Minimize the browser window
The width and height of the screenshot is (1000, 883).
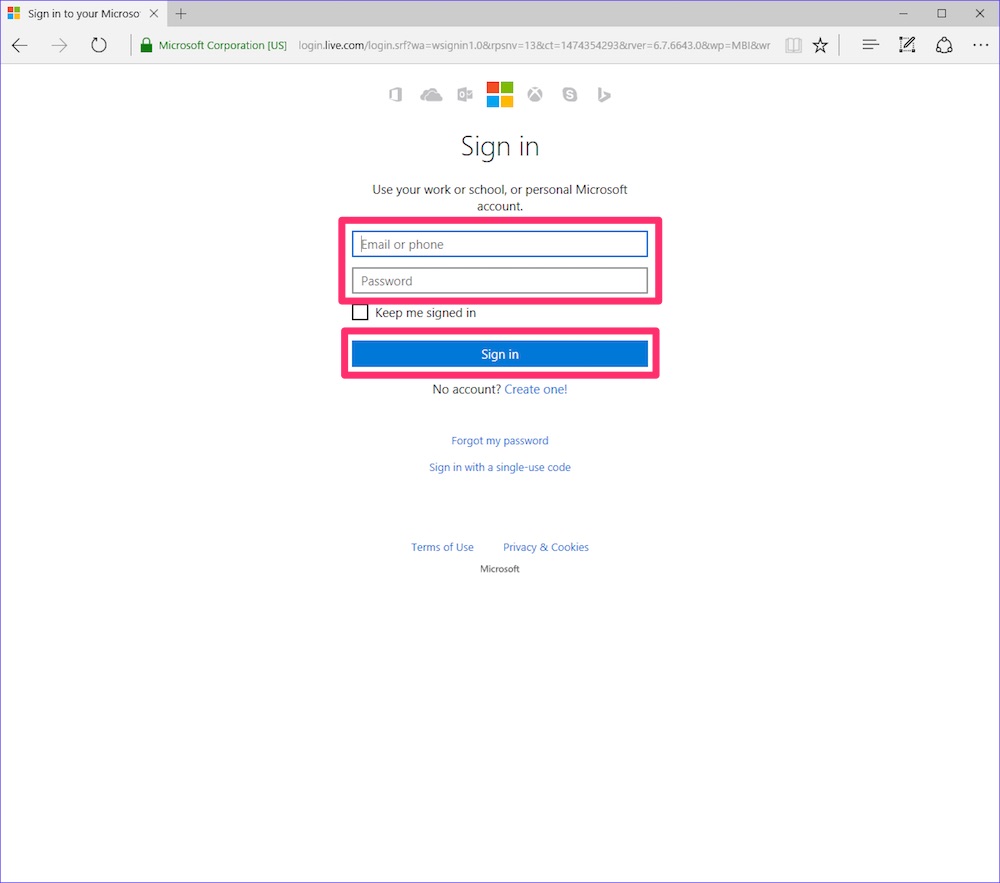(x=903, y=13)
